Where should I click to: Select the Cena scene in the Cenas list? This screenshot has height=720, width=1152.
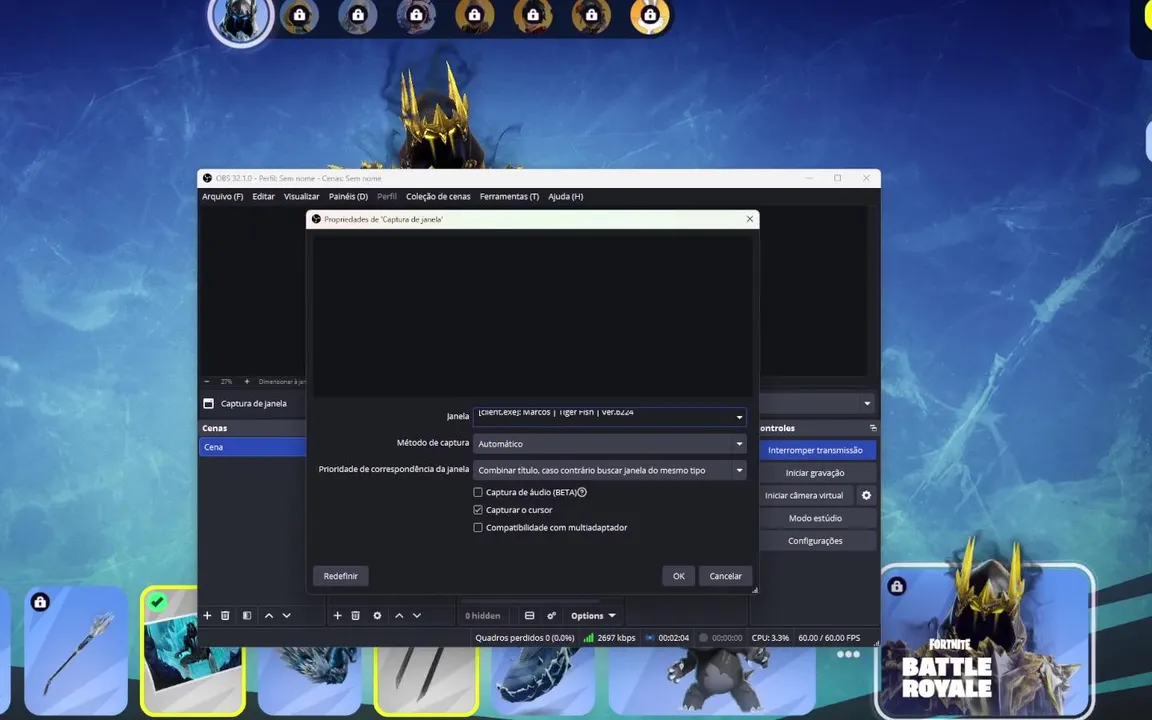click(252, 447)
